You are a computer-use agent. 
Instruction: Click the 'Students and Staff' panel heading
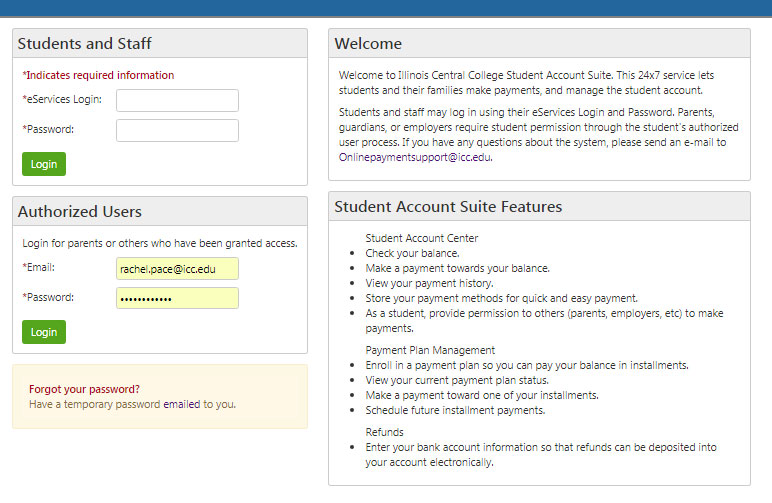[x=85, y=43]
